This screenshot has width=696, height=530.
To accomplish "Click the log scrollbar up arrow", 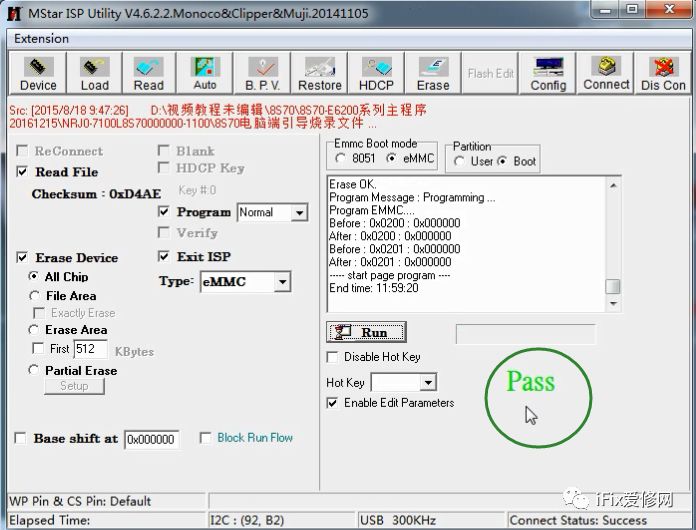I will click(x=613, y=186).
